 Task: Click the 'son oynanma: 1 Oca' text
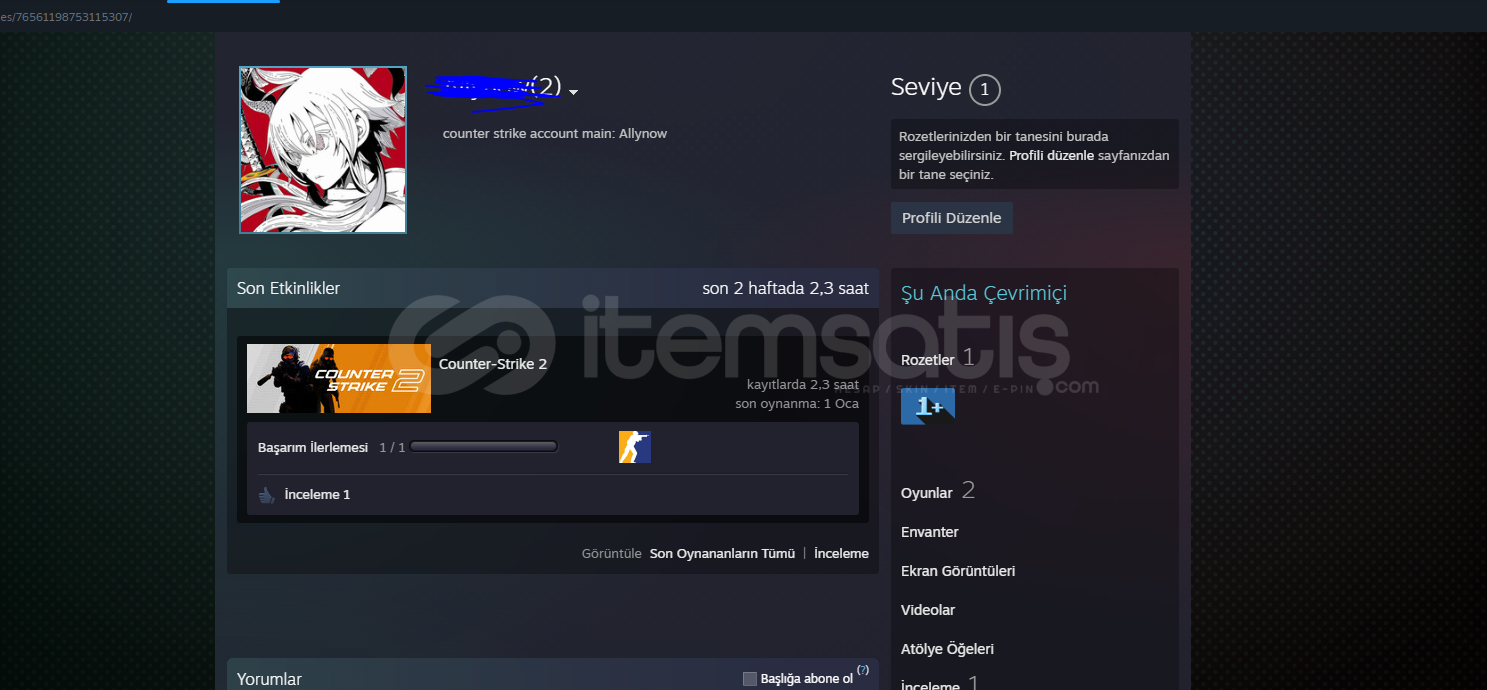point(797,404)
